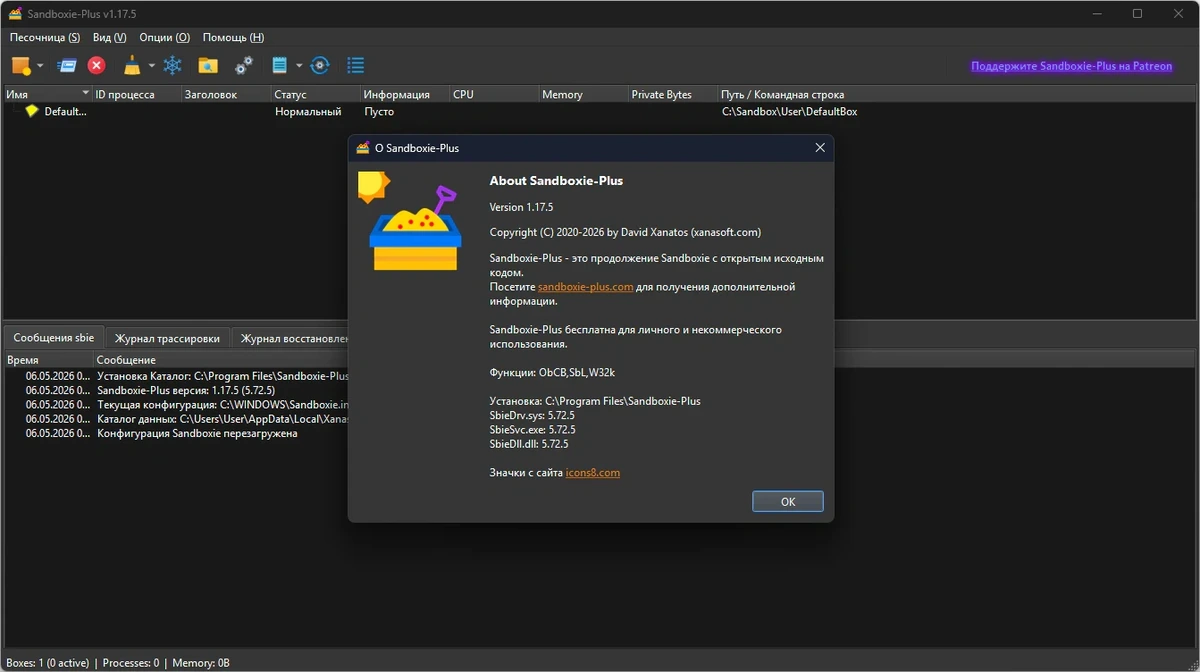Click the SbieSvc.exe: 5.72.5 line
This screenshot has width=1200, height=672.
532,429
